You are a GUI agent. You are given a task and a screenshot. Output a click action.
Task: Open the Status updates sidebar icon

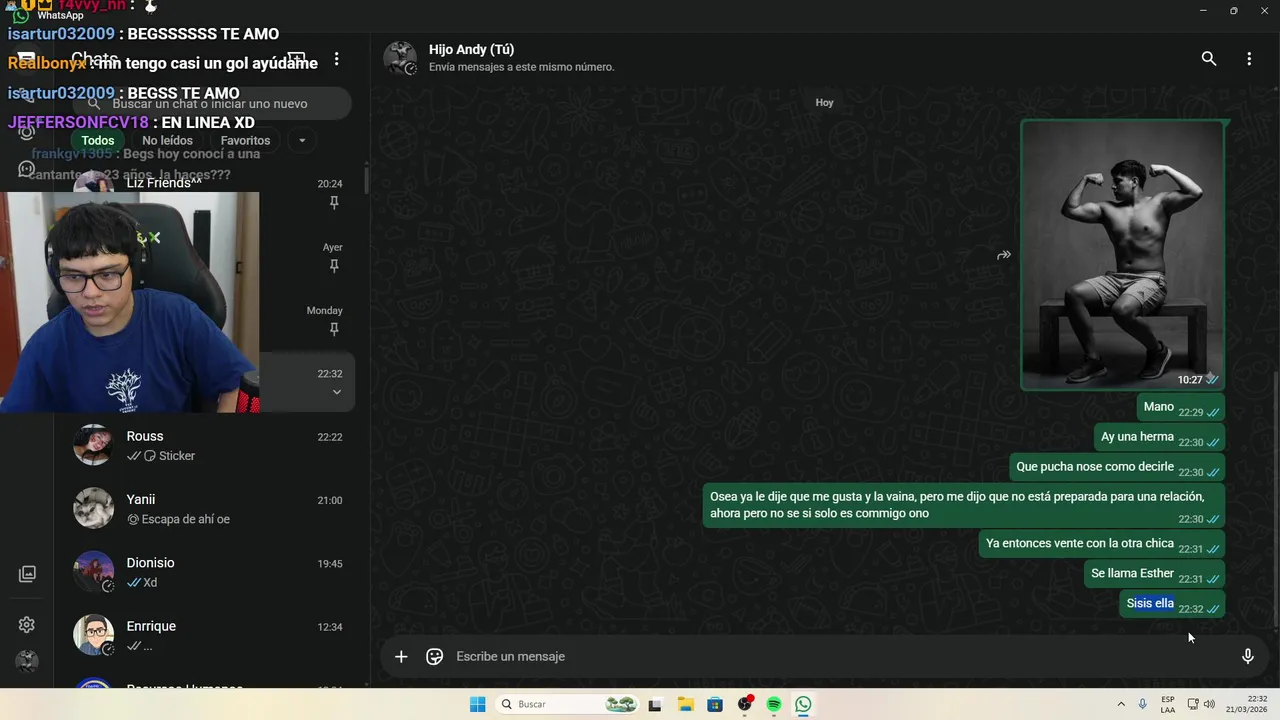[27, 131]
